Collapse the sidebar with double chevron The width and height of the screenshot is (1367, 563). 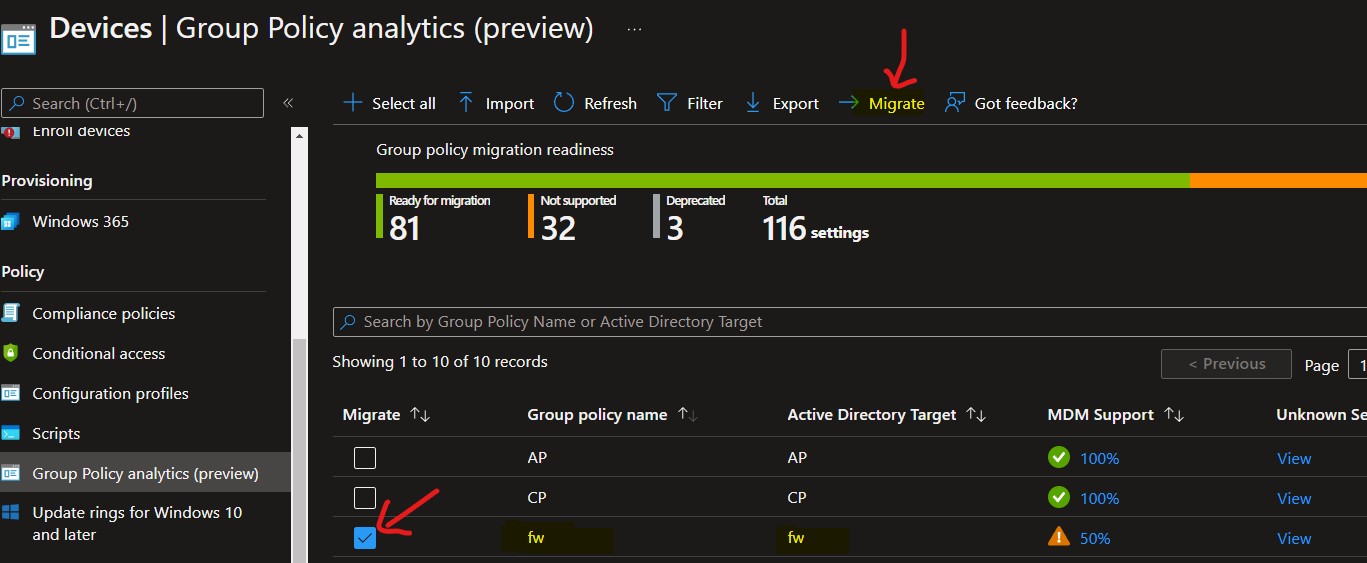click(288, 103)
